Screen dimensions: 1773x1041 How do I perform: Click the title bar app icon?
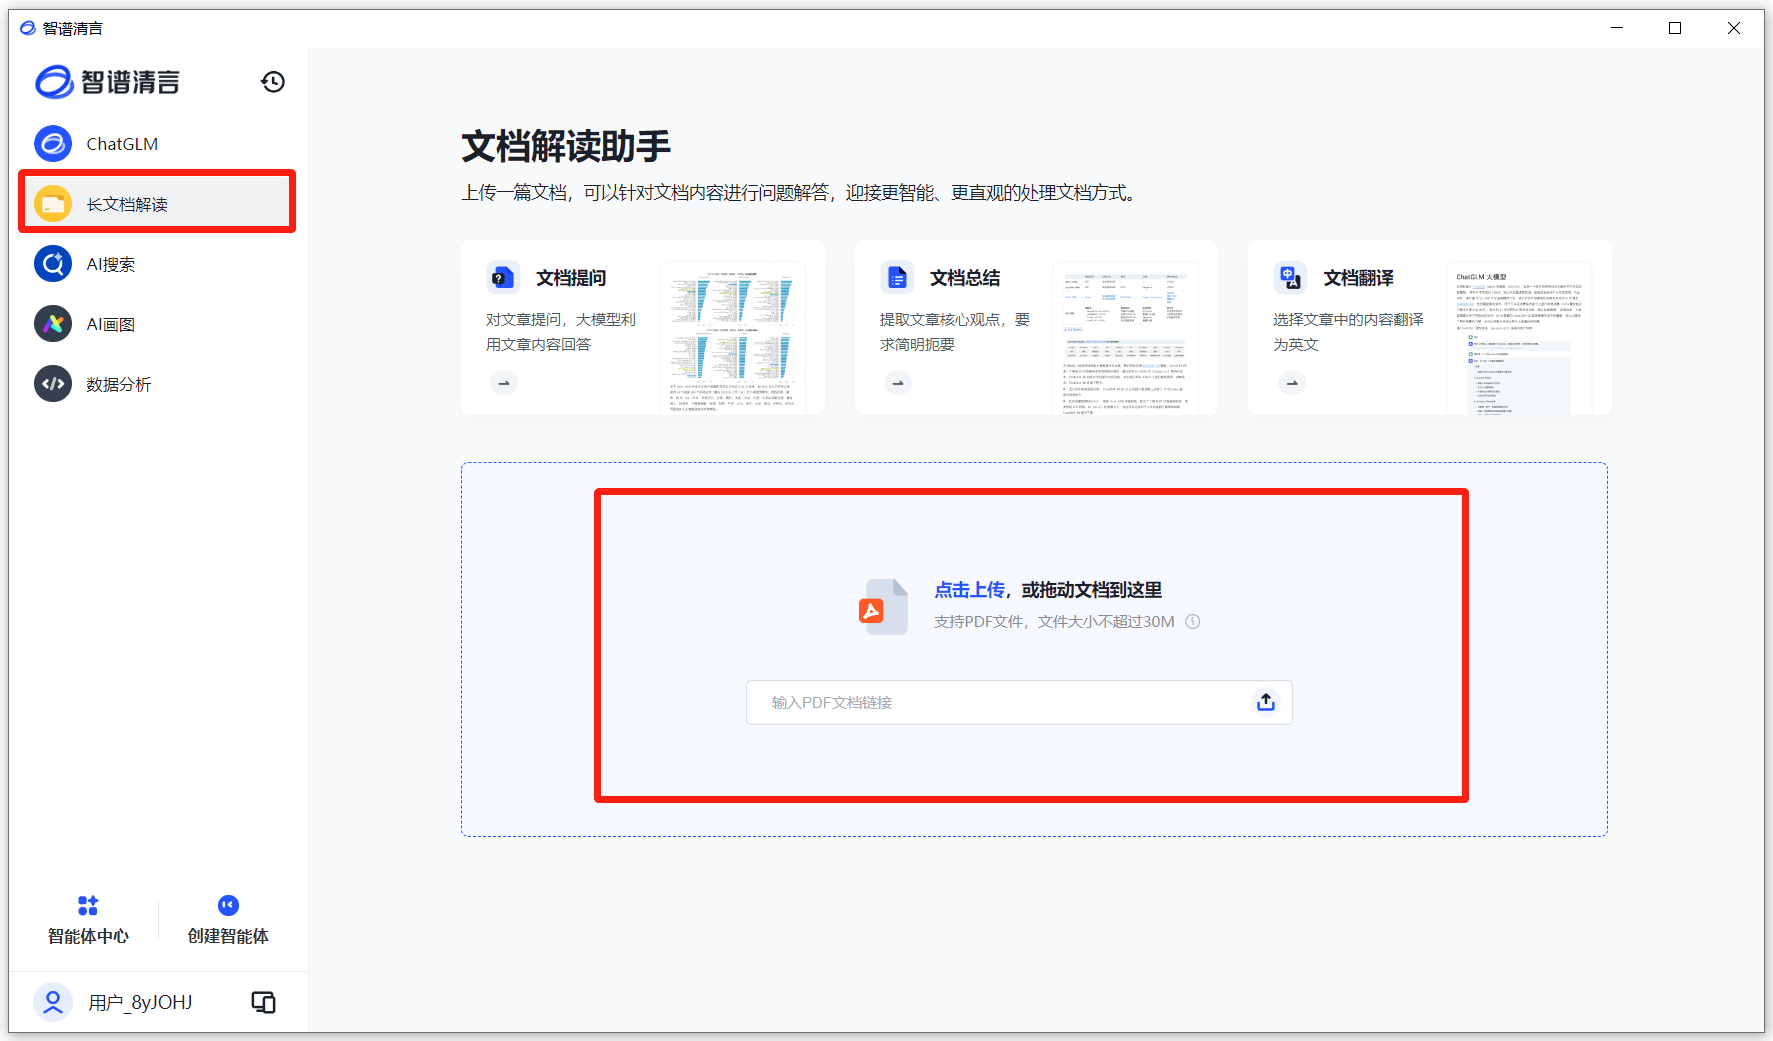pyautogui.click(x=28, y=28)
